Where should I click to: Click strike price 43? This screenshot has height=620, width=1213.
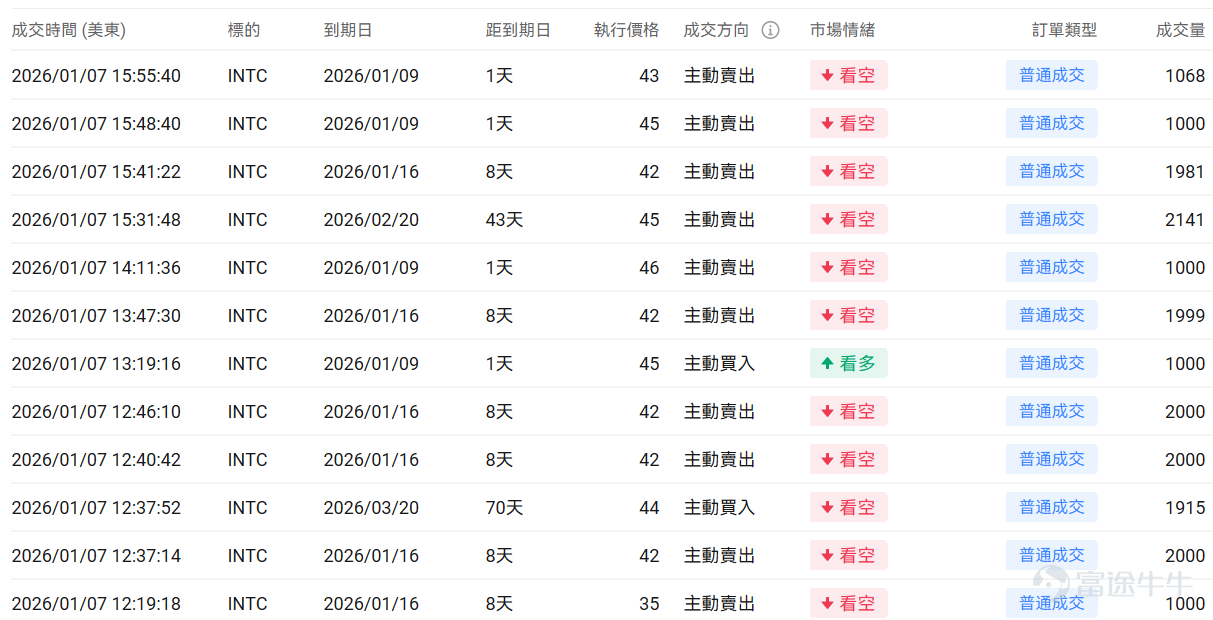(x=649, y=76)
